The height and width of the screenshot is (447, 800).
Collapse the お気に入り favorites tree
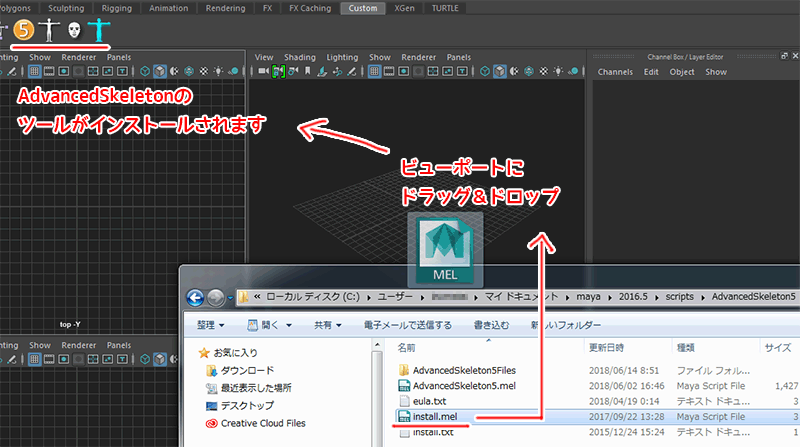point(193,352)
